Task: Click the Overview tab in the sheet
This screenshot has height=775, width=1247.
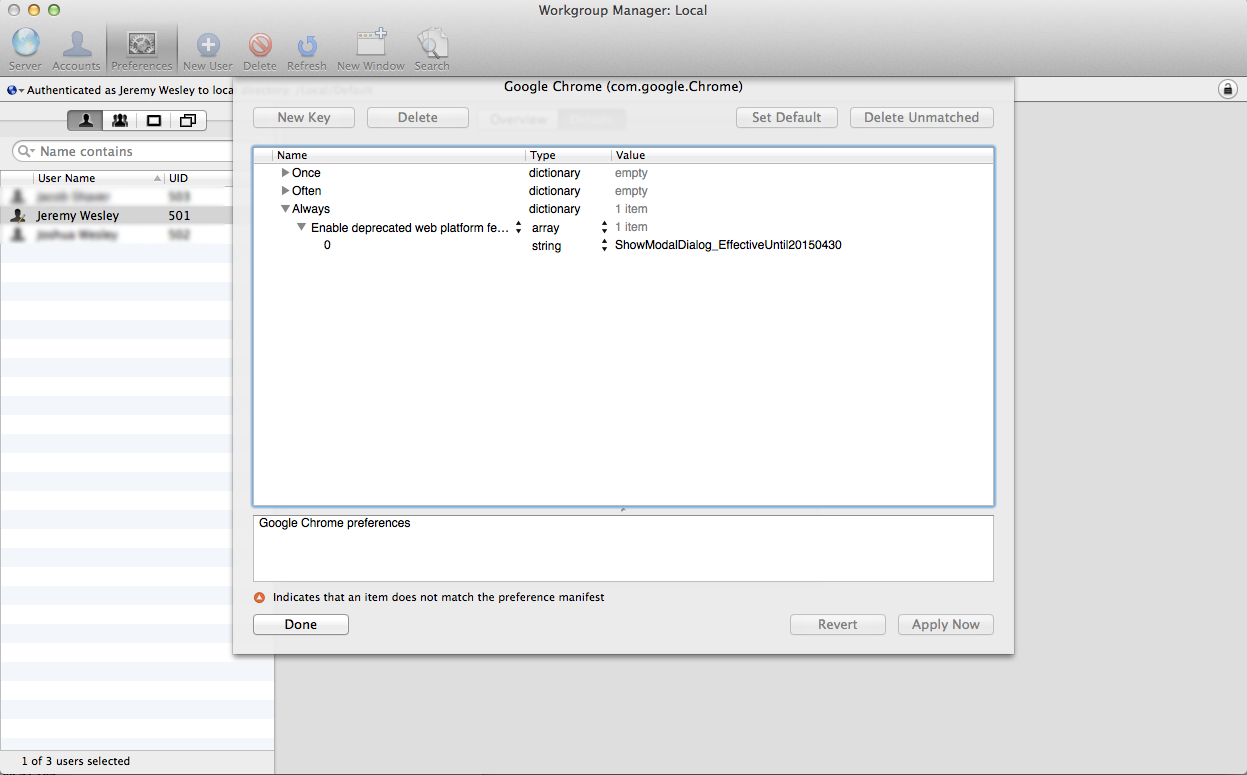Action: tap(519, 119)
